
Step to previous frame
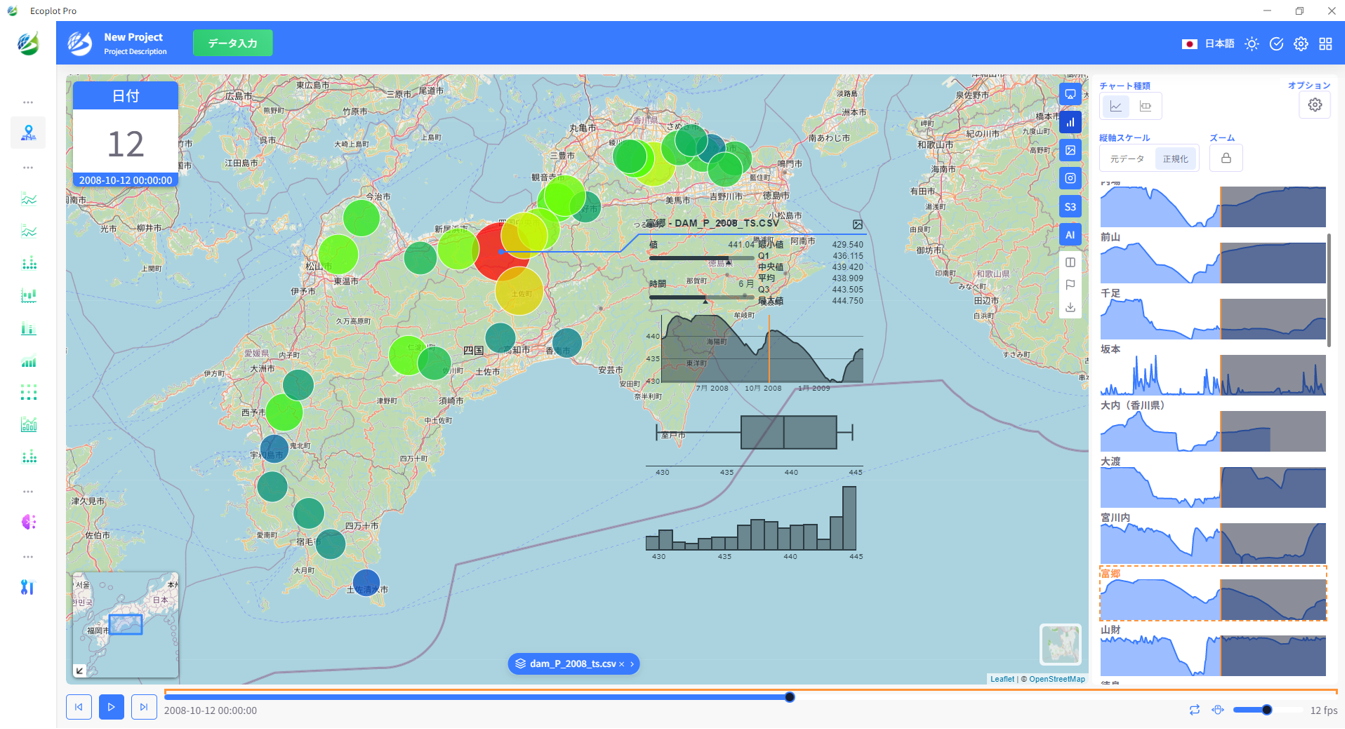coord(79,707)
